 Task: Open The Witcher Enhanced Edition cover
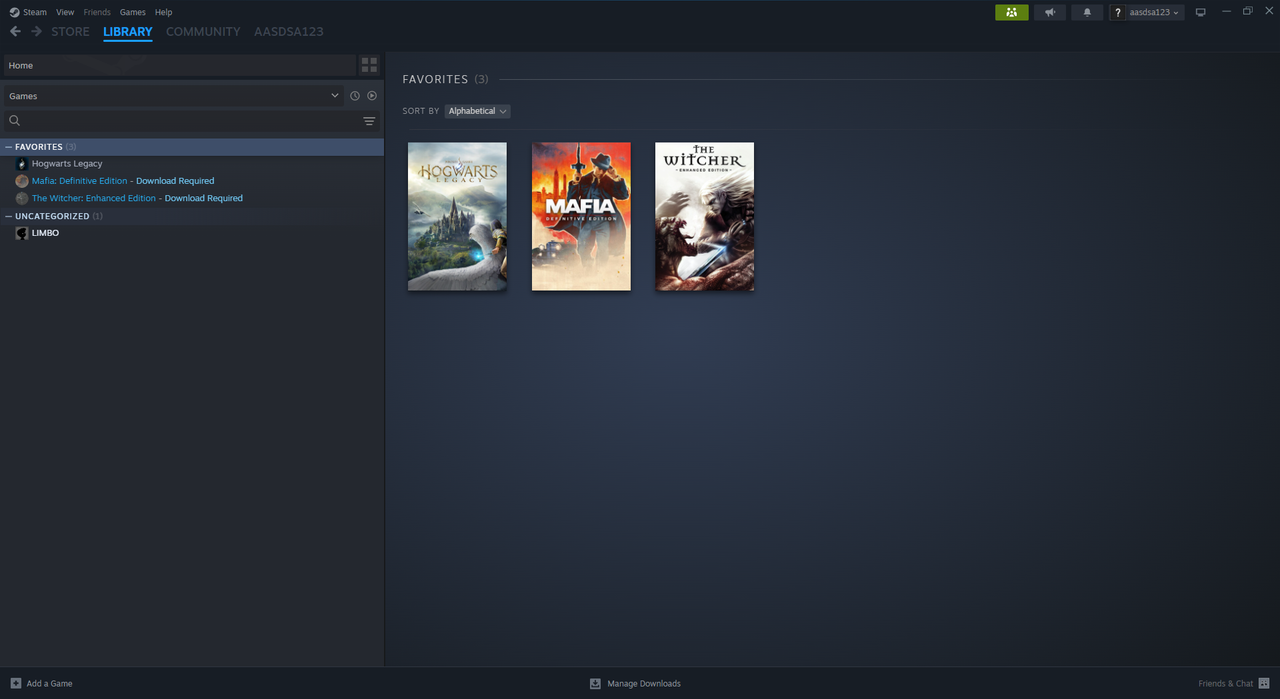pos(705,216)
